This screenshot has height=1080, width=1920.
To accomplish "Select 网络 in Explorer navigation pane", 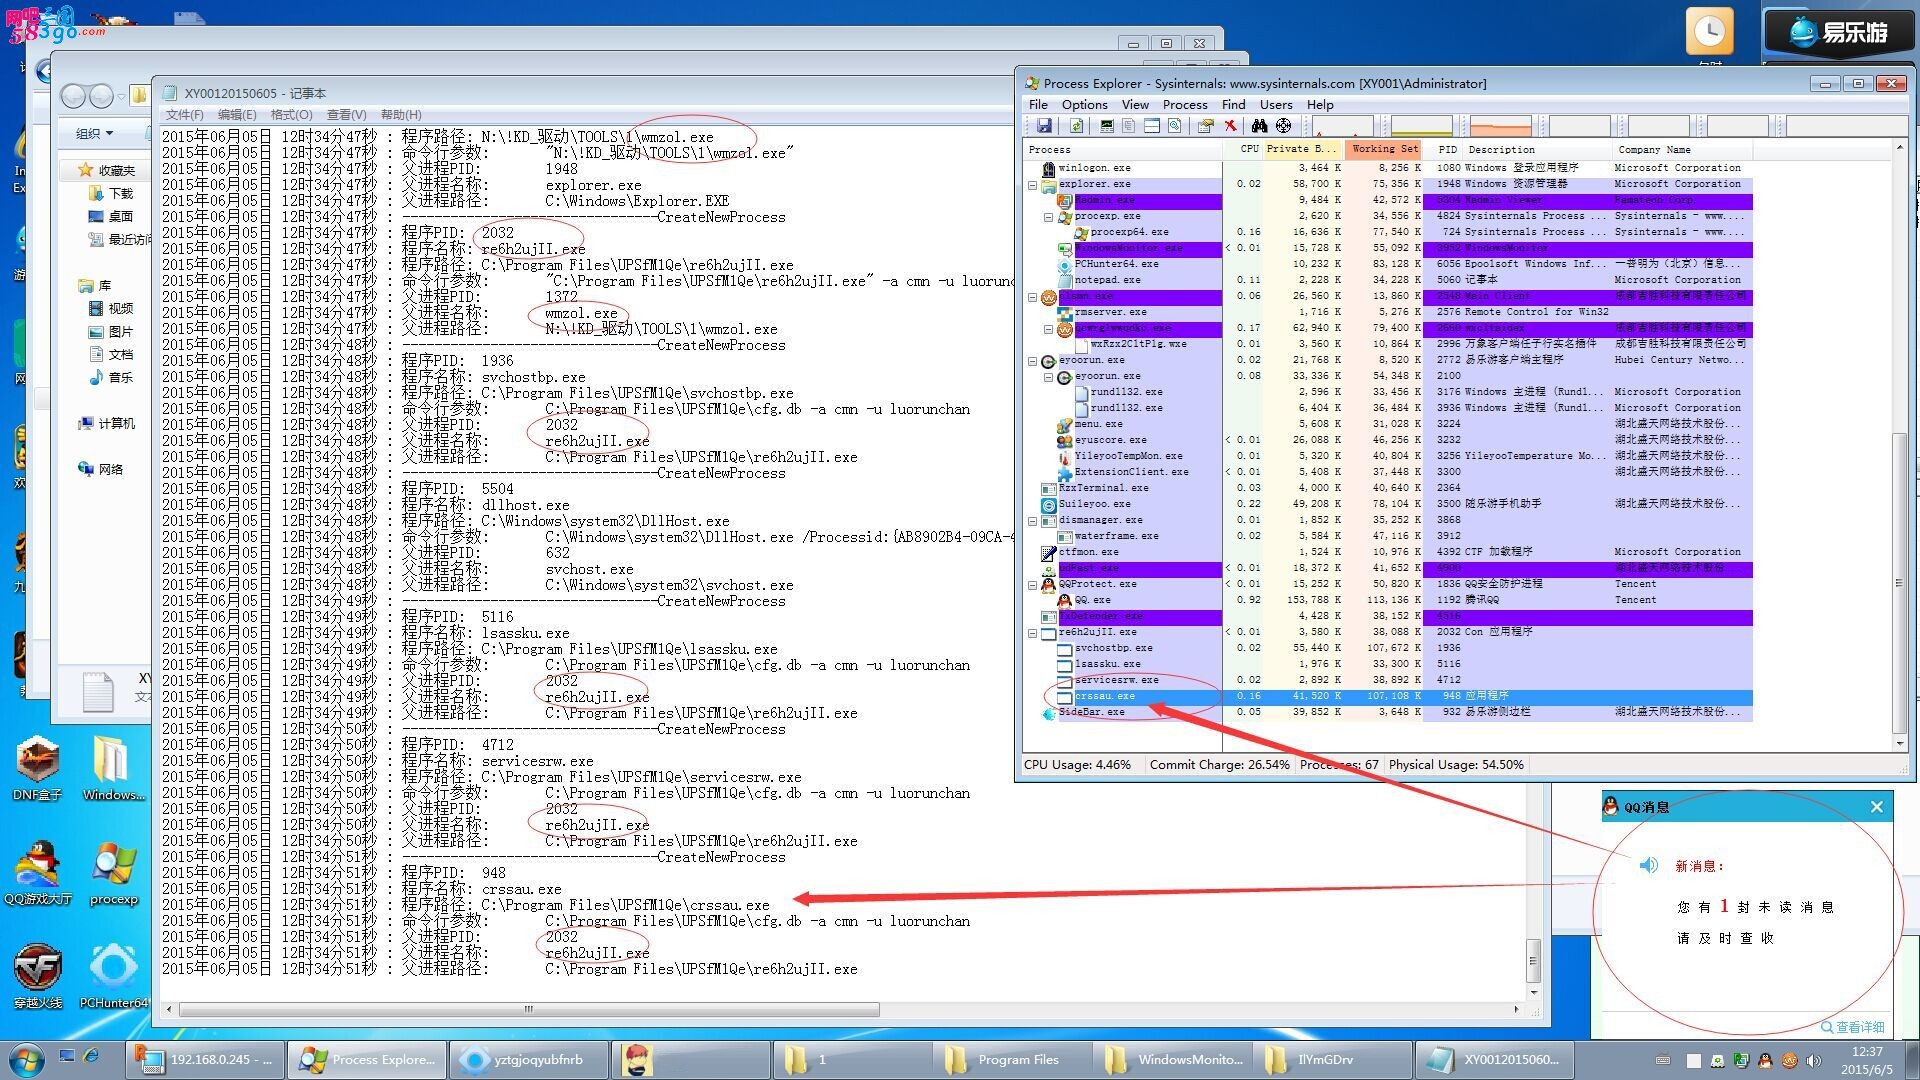I will pyautogui.click(x=100, y=470).
